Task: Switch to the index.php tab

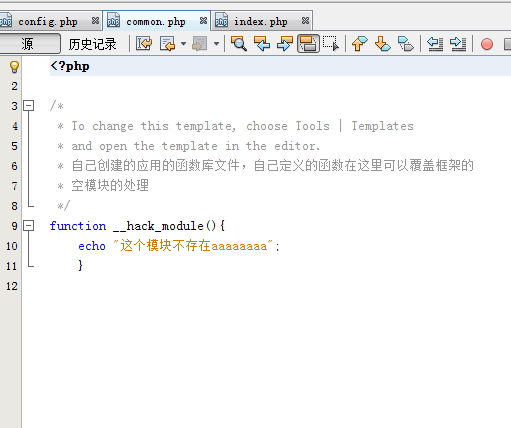Action: (x=261, y=22)
